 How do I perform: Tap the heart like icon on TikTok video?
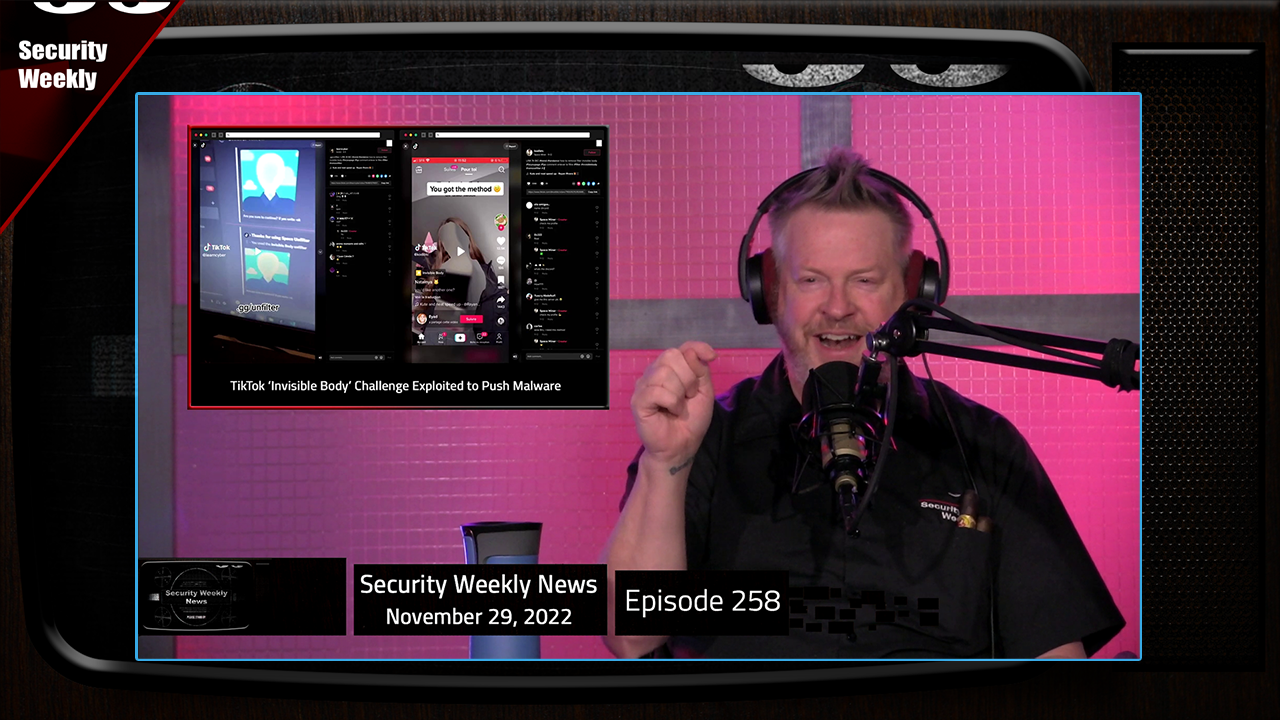(501, 241)
